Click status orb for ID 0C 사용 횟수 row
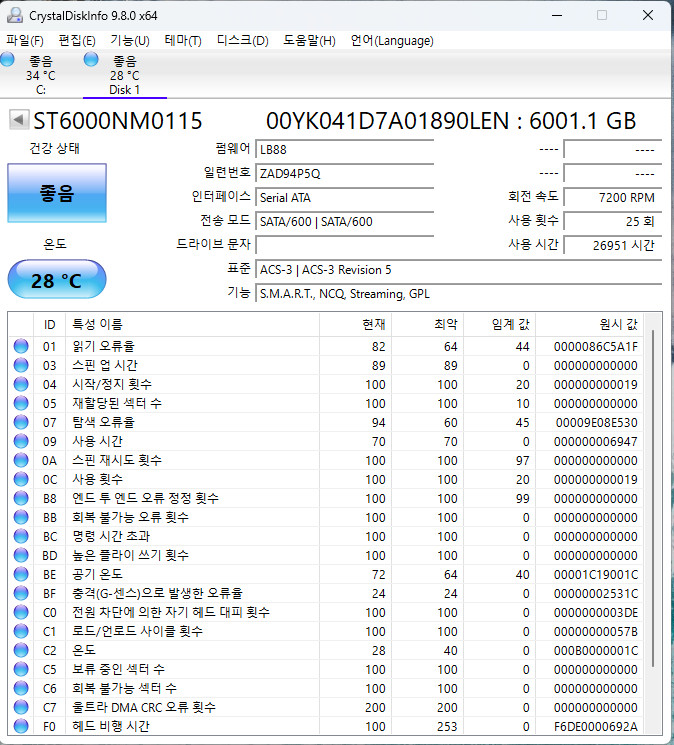 pos(21,479)
